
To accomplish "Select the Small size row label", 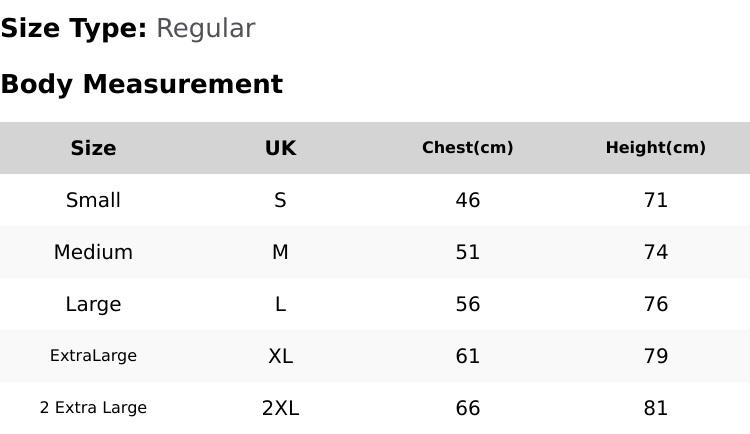I will [93, 200].
